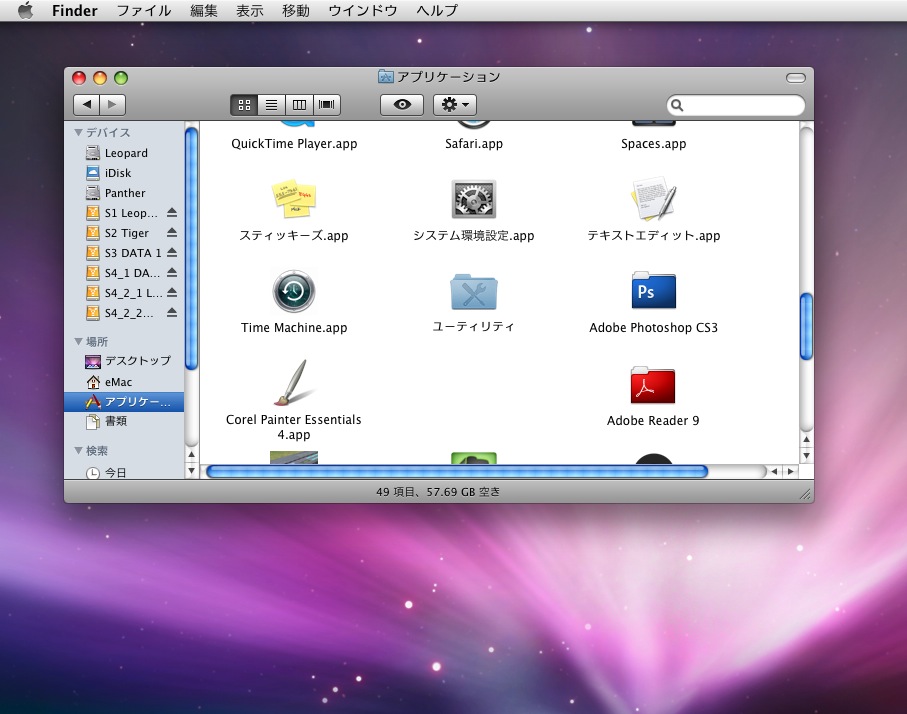The width and height of the screenshot is (907, 714).
Task: Click the sidebar vertical scrollbar thumb
Action: point(191,248)
